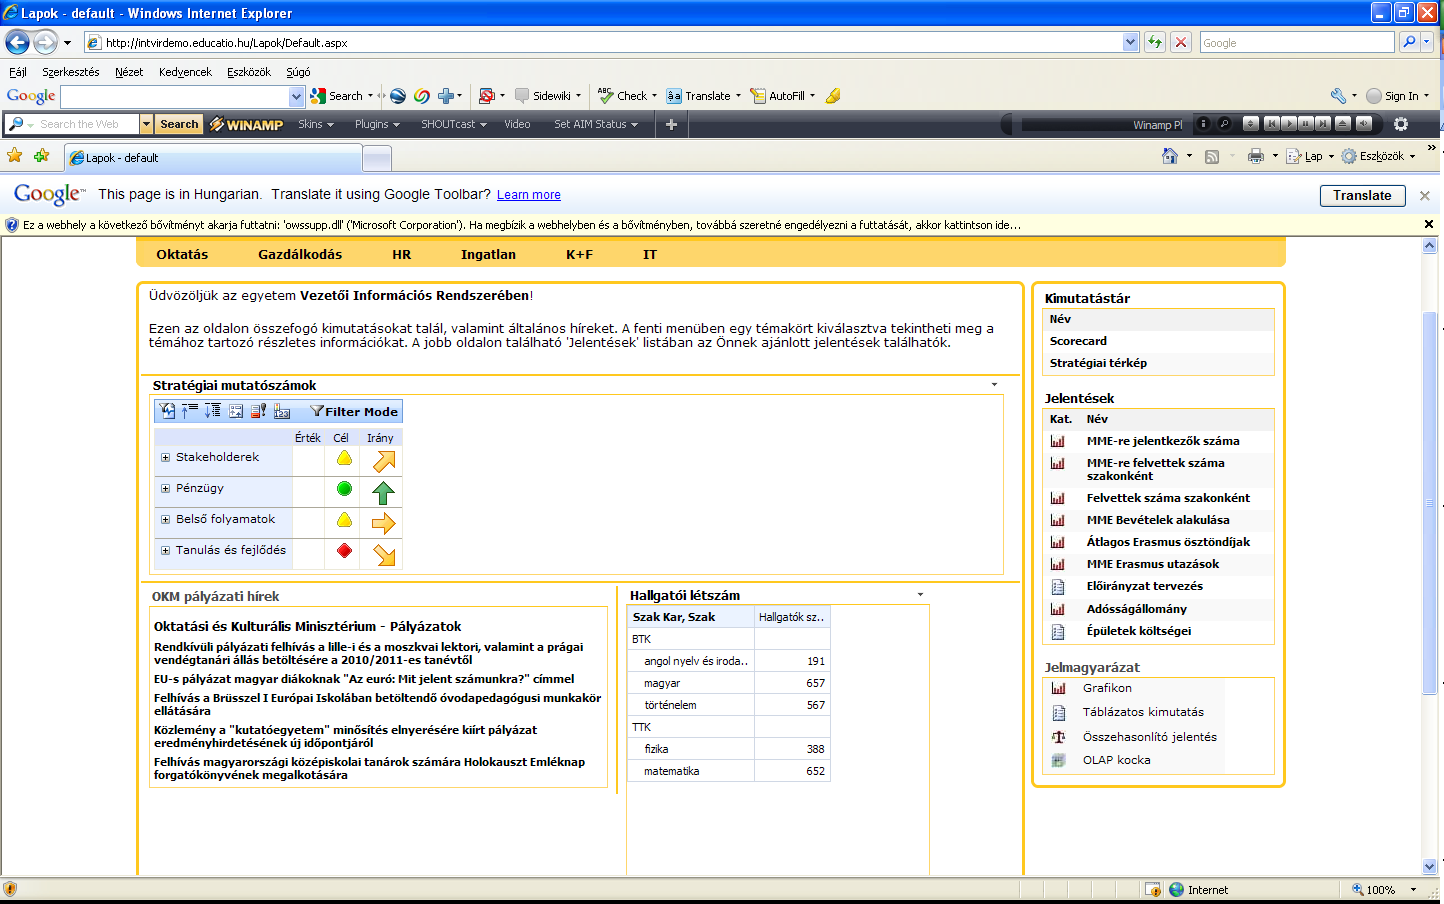
Task: Click Add to Favorites star-plus icon
Action: point(41,156)
